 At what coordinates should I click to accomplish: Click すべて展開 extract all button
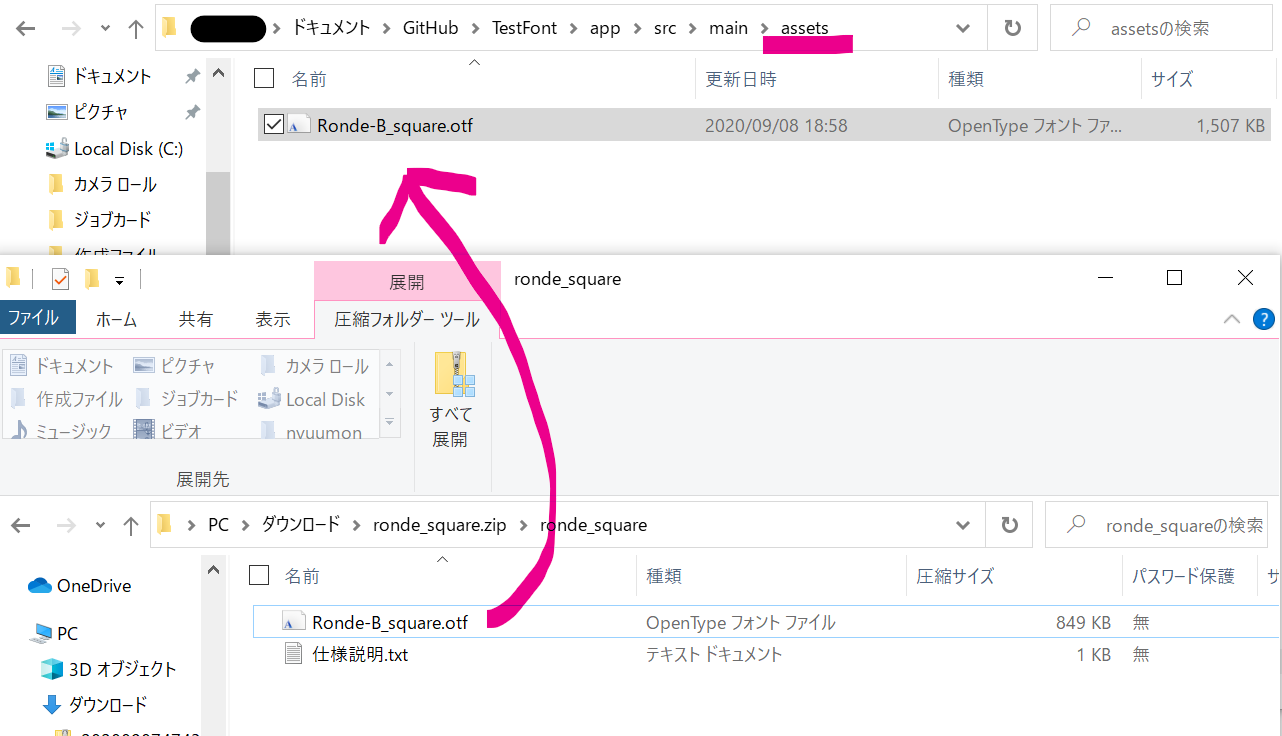tap(451, 398)
